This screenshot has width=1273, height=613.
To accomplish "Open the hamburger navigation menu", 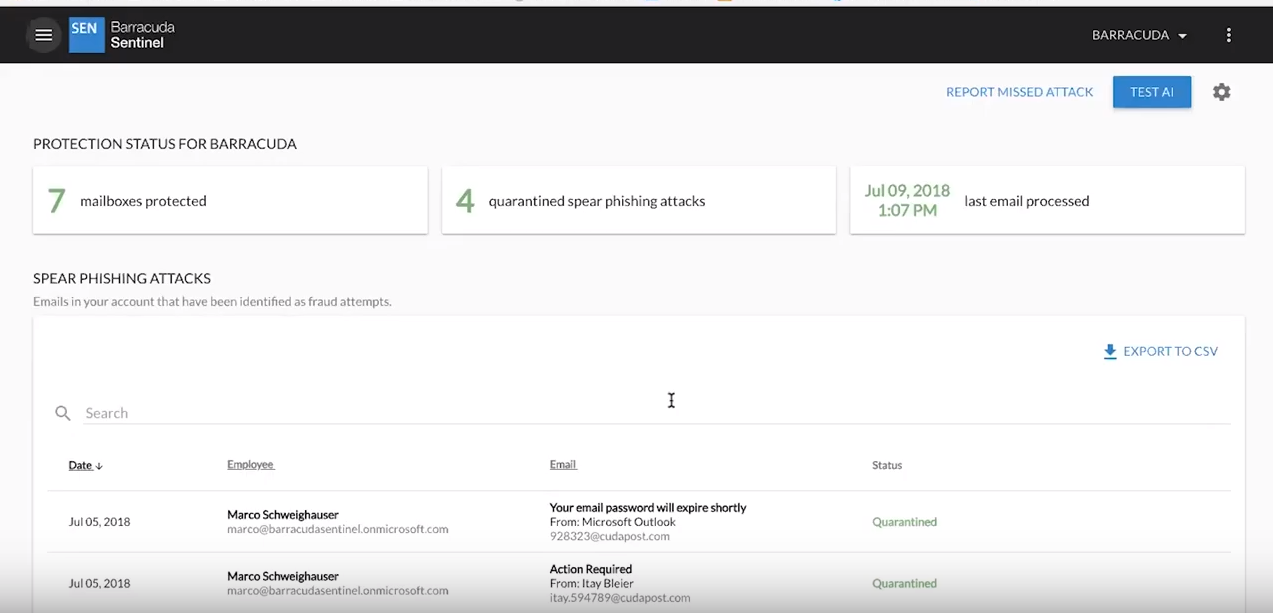I will [x=43, y=34].
